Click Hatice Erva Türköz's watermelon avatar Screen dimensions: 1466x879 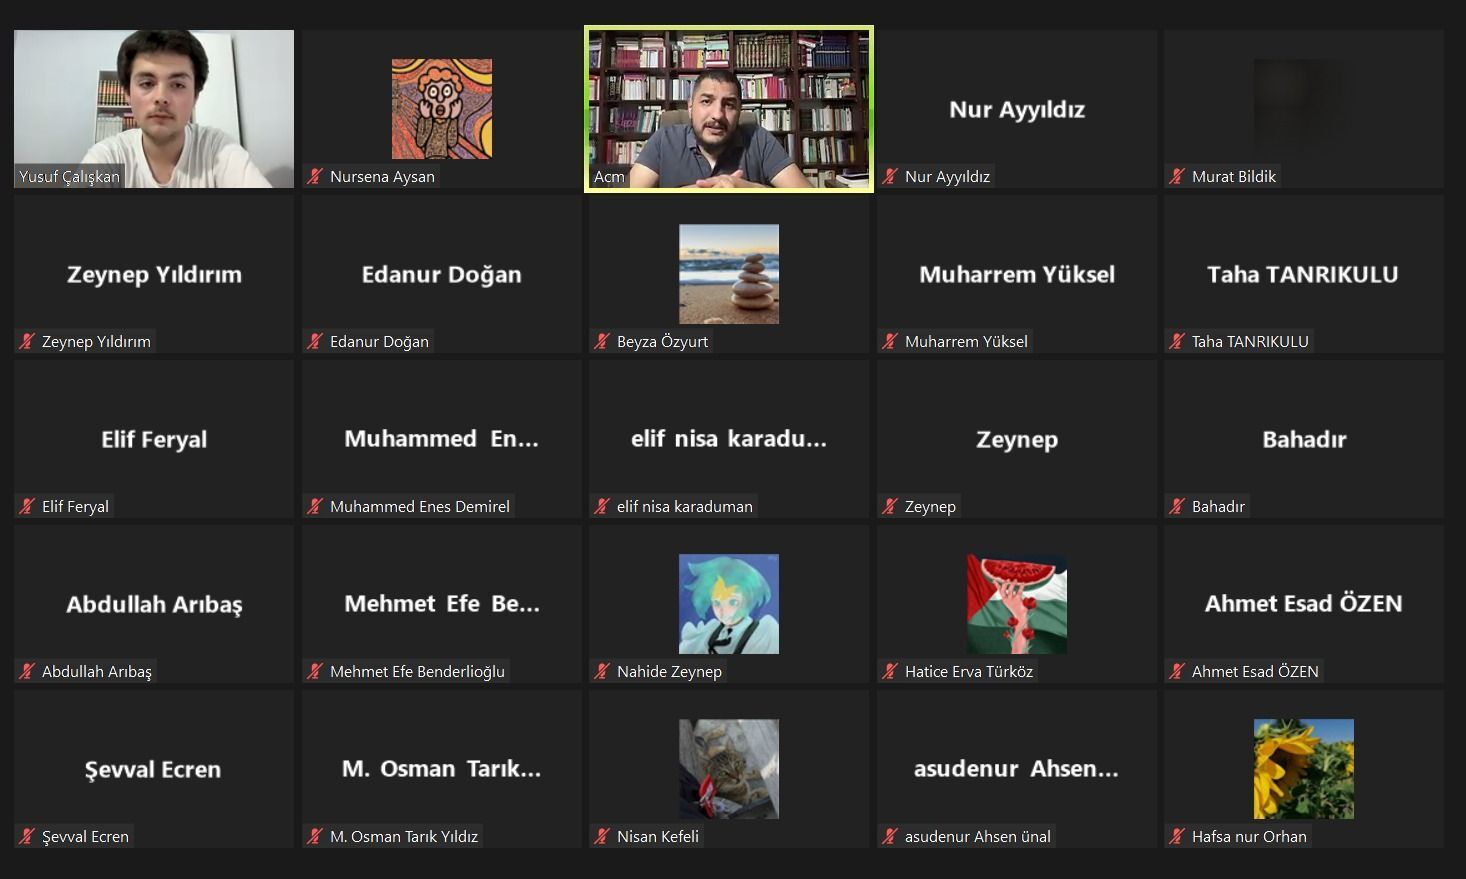(1017, 604)
